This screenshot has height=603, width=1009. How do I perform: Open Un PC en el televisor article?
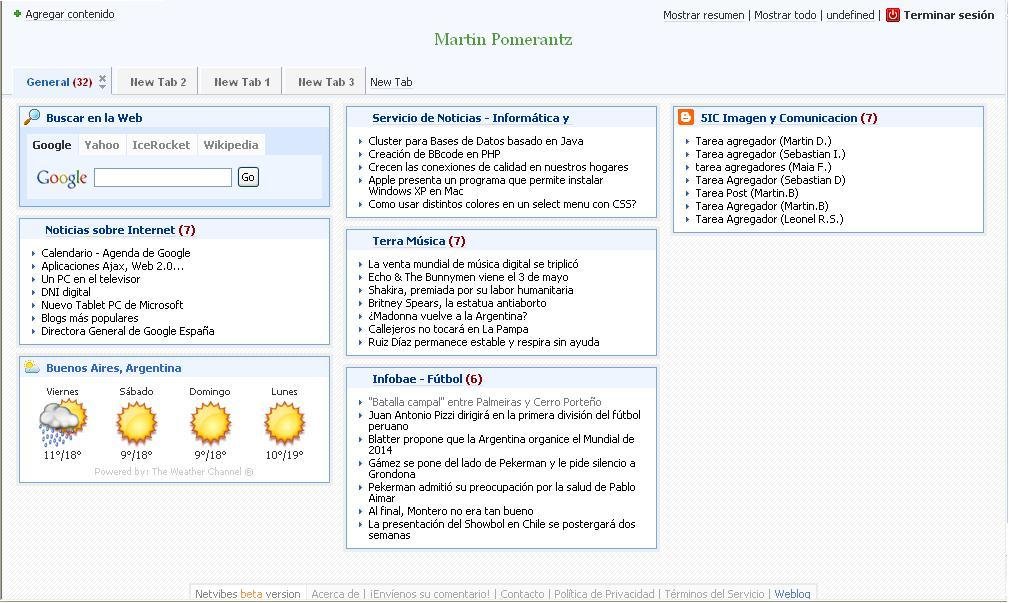tap(91, 279)
